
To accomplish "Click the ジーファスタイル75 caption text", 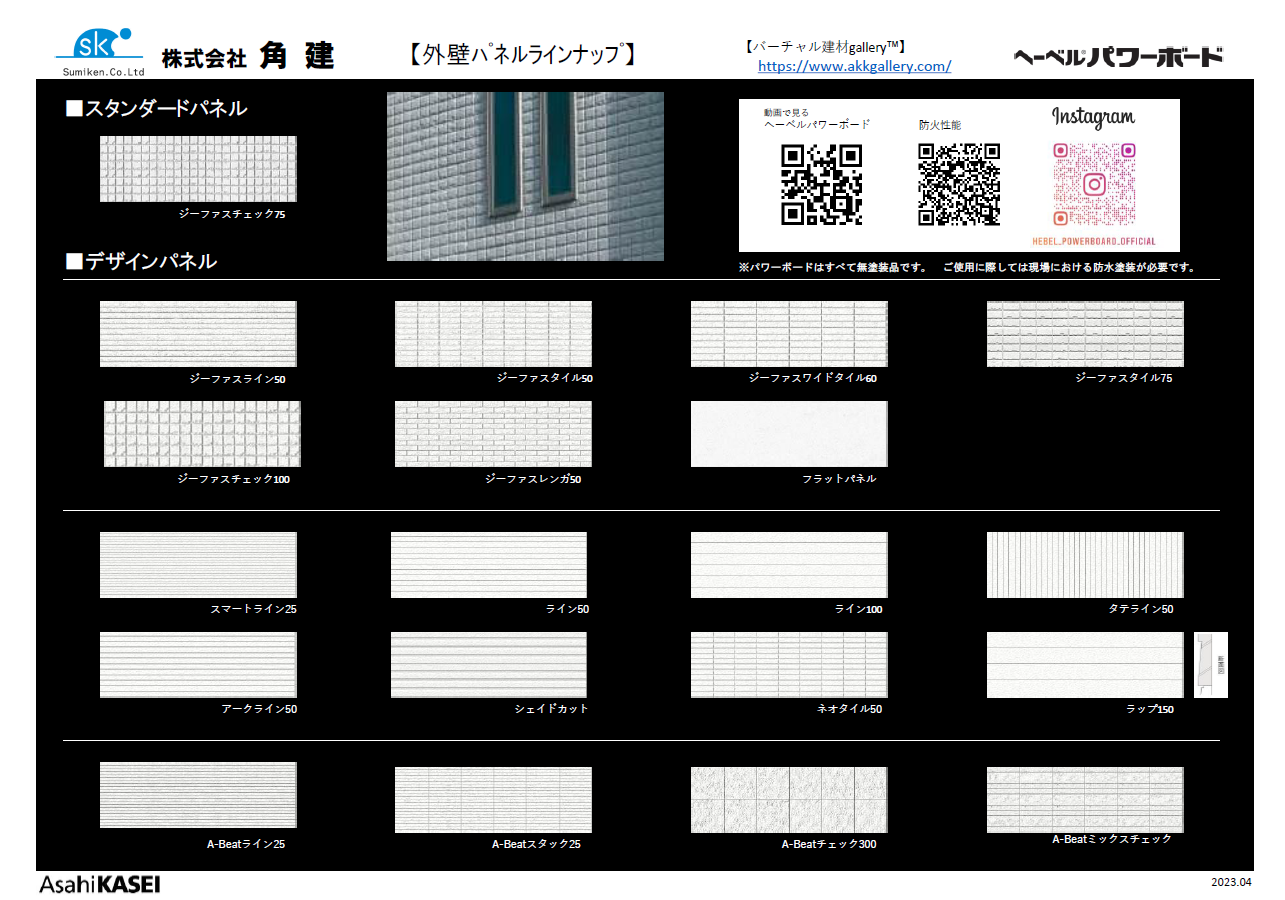I will click(1124, 379).
